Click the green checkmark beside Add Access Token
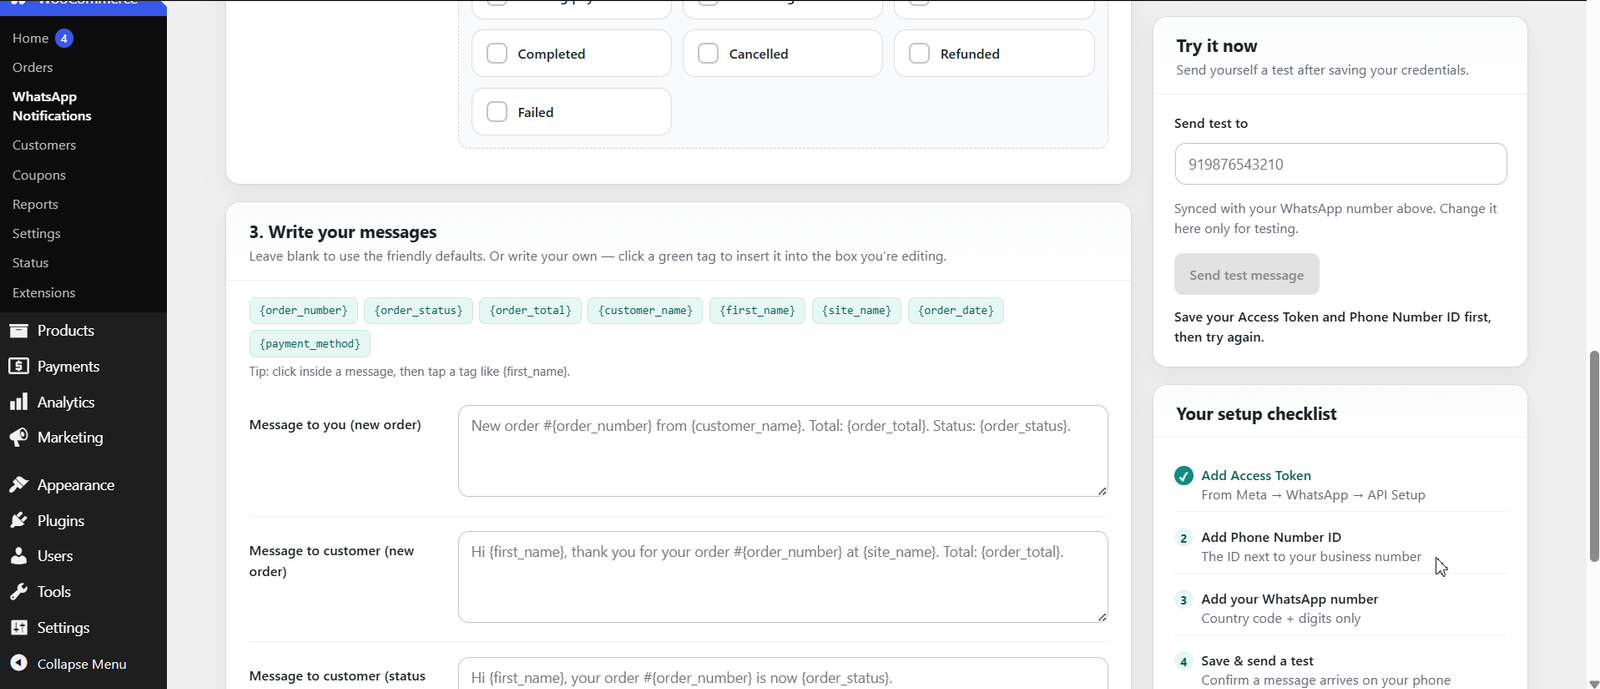1600x689 pixels. click(1184, 476)
